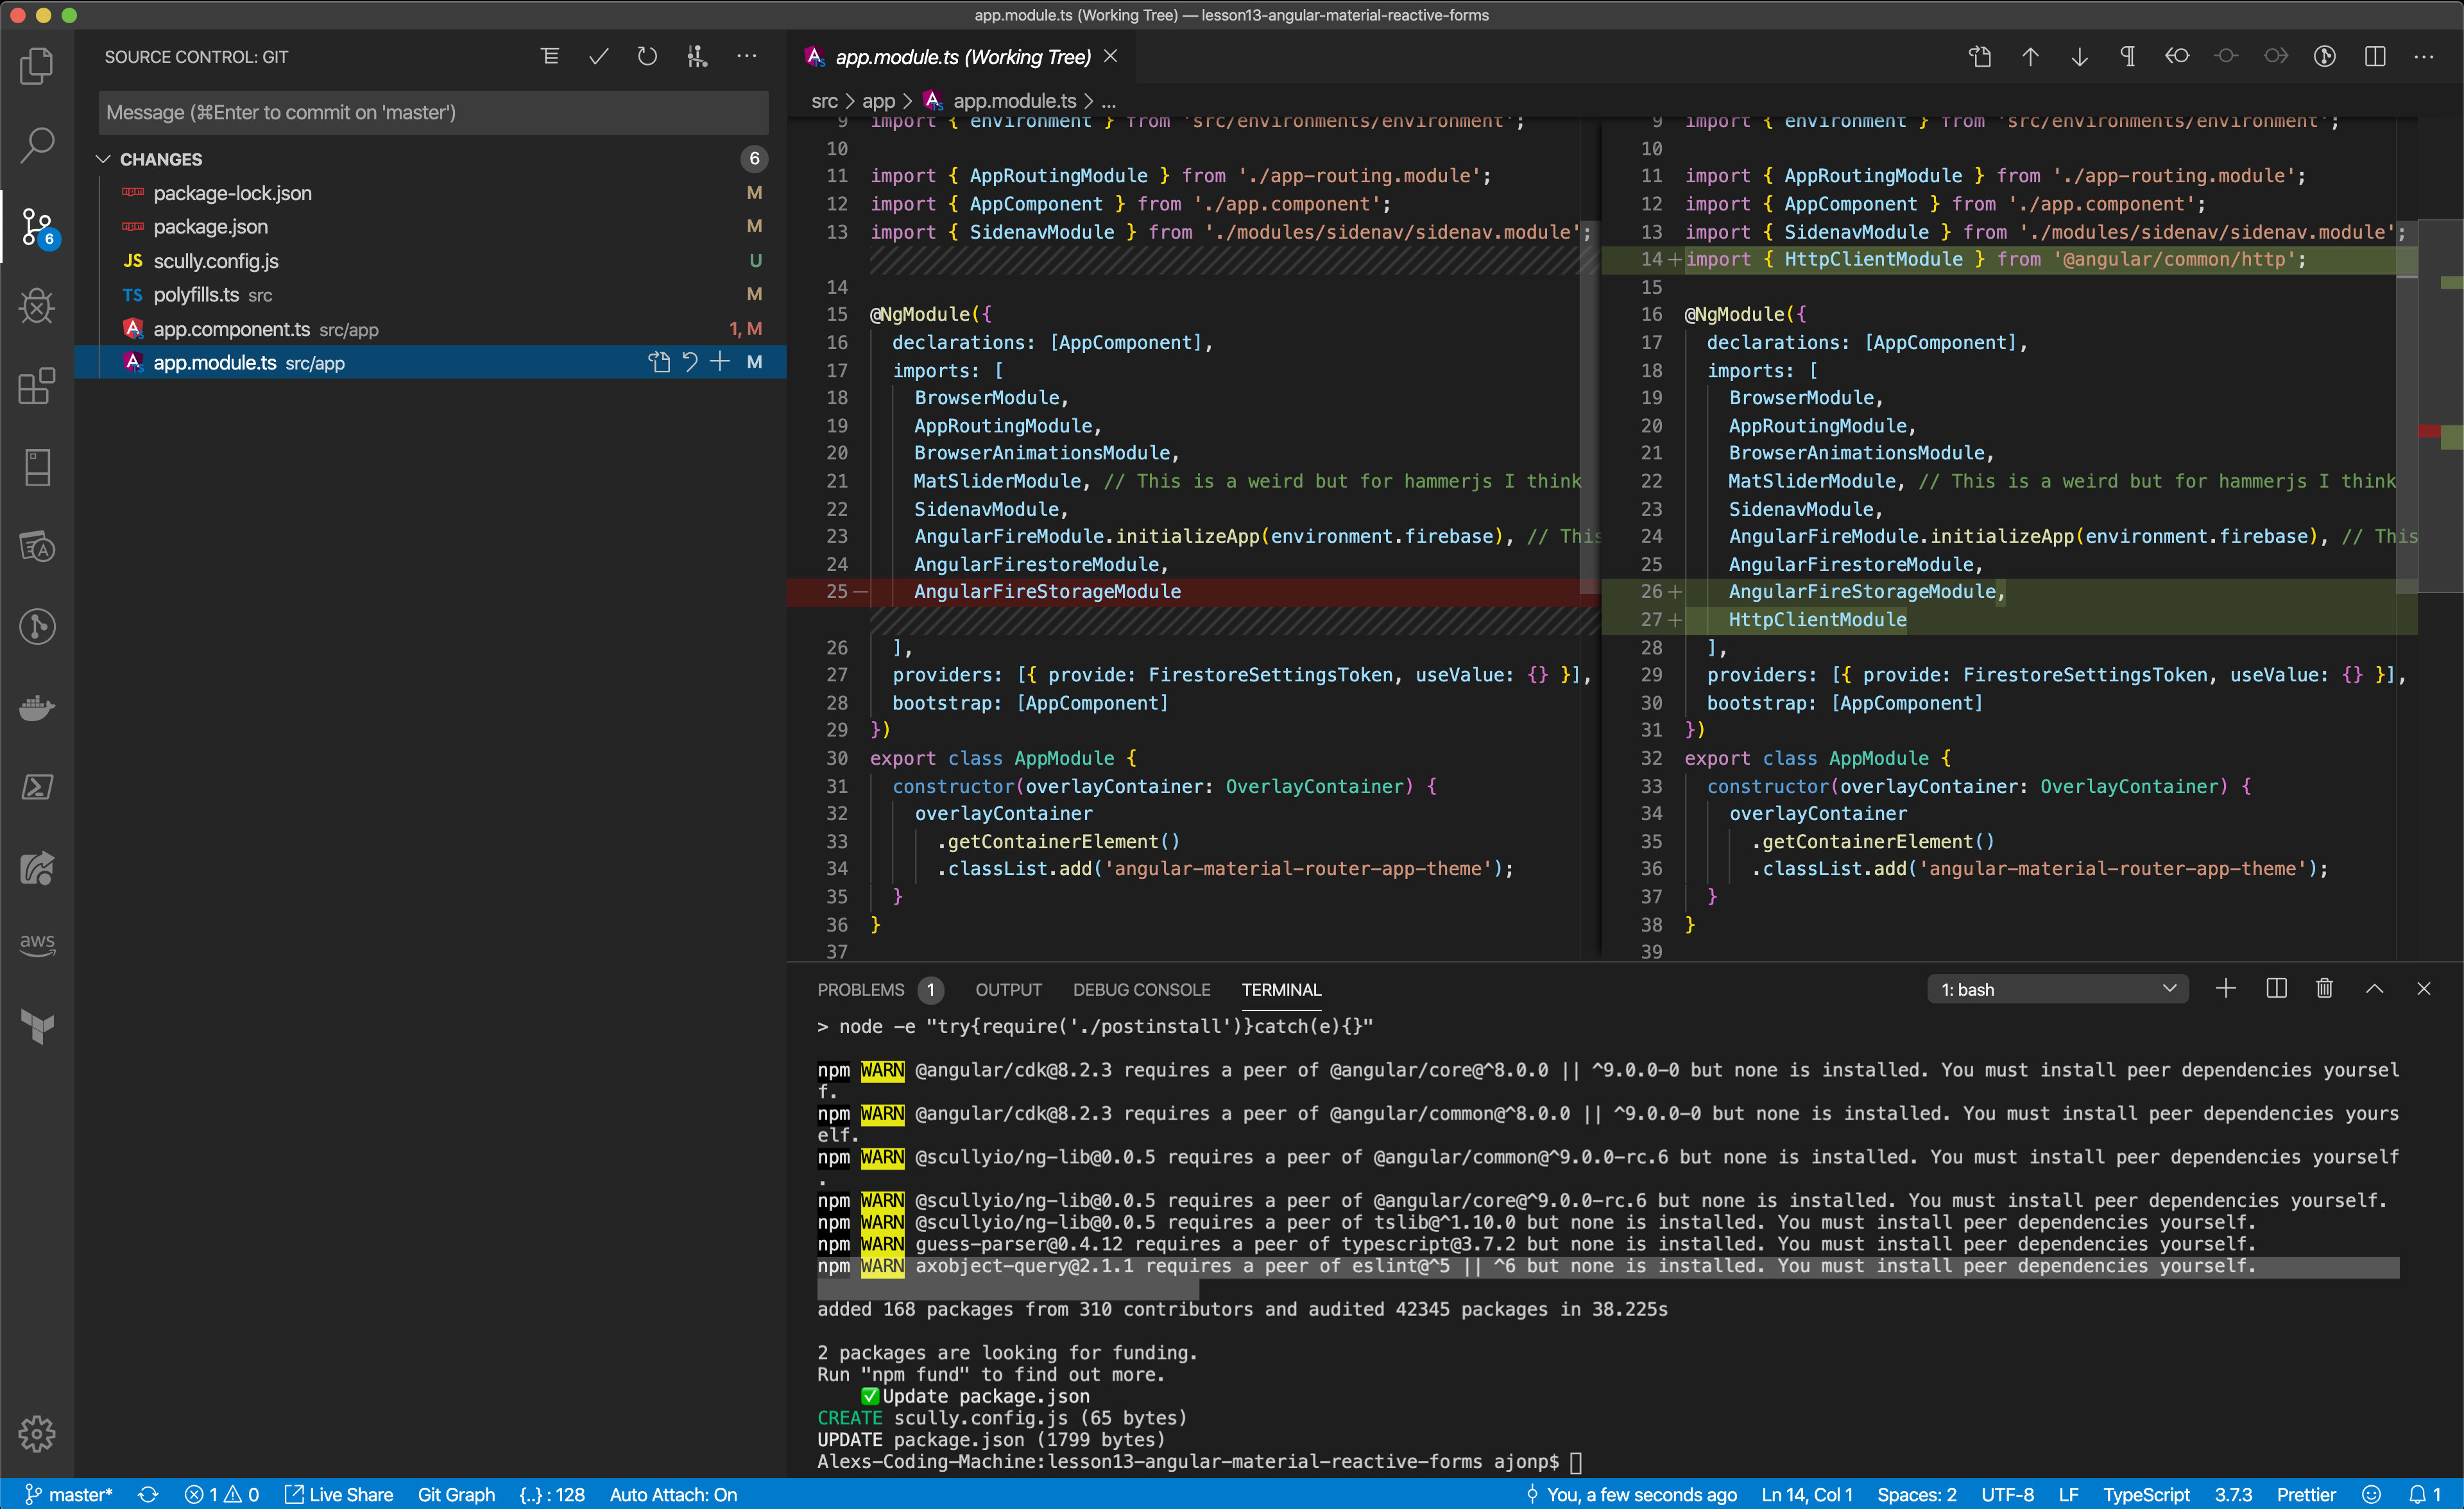Open Git Graph from status bar

456,1494
